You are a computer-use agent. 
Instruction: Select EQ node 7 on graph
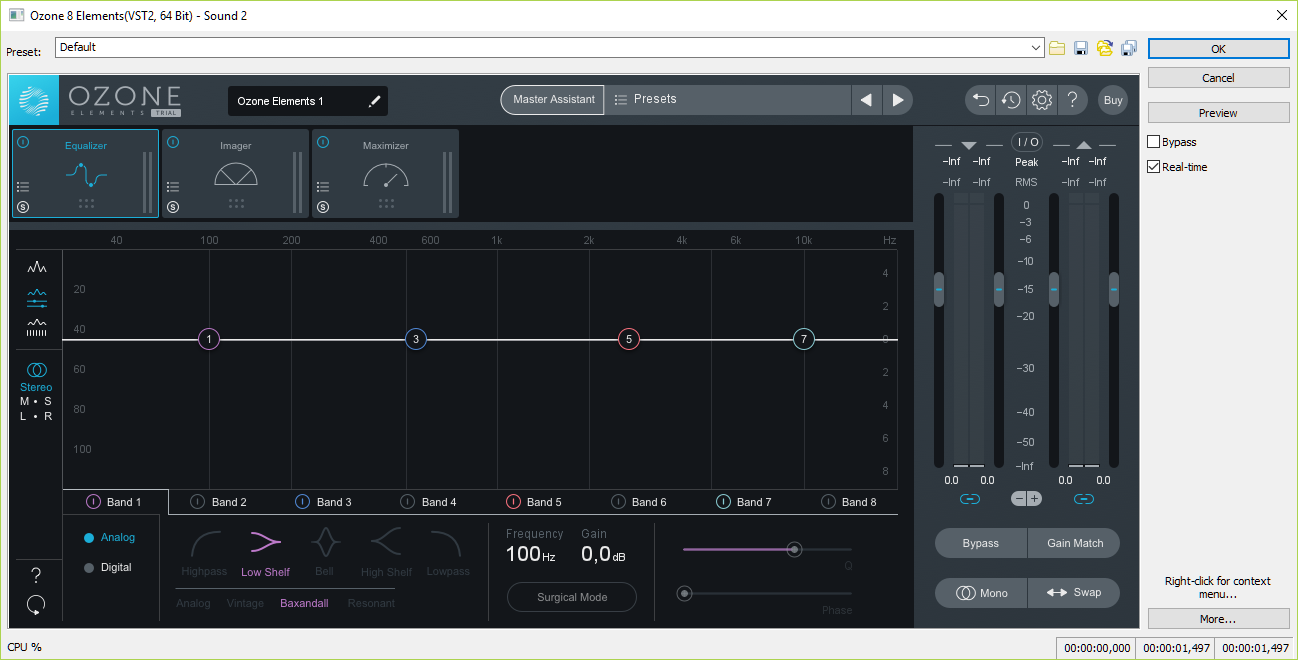(804, 339)
